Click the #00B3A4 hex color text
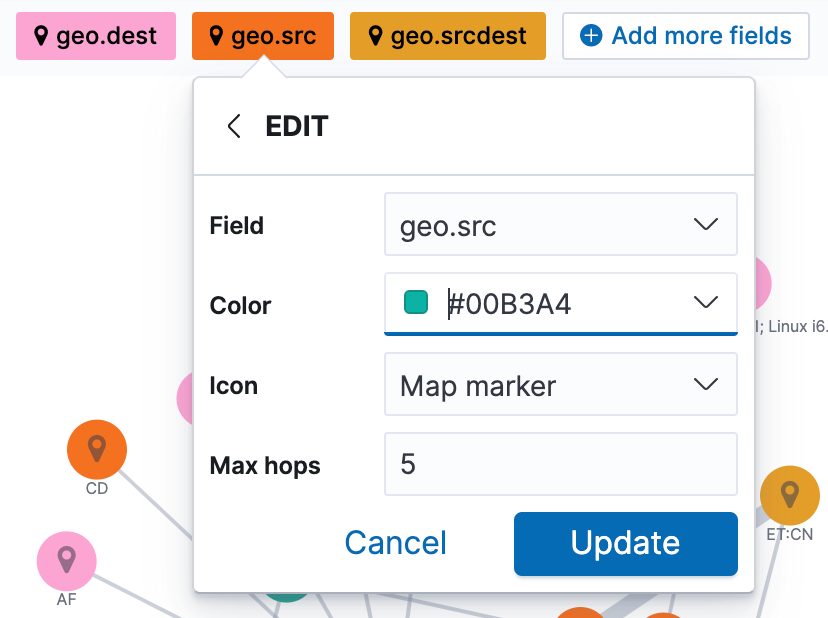Screen dimensions: 828x618 tap(510, 304)
